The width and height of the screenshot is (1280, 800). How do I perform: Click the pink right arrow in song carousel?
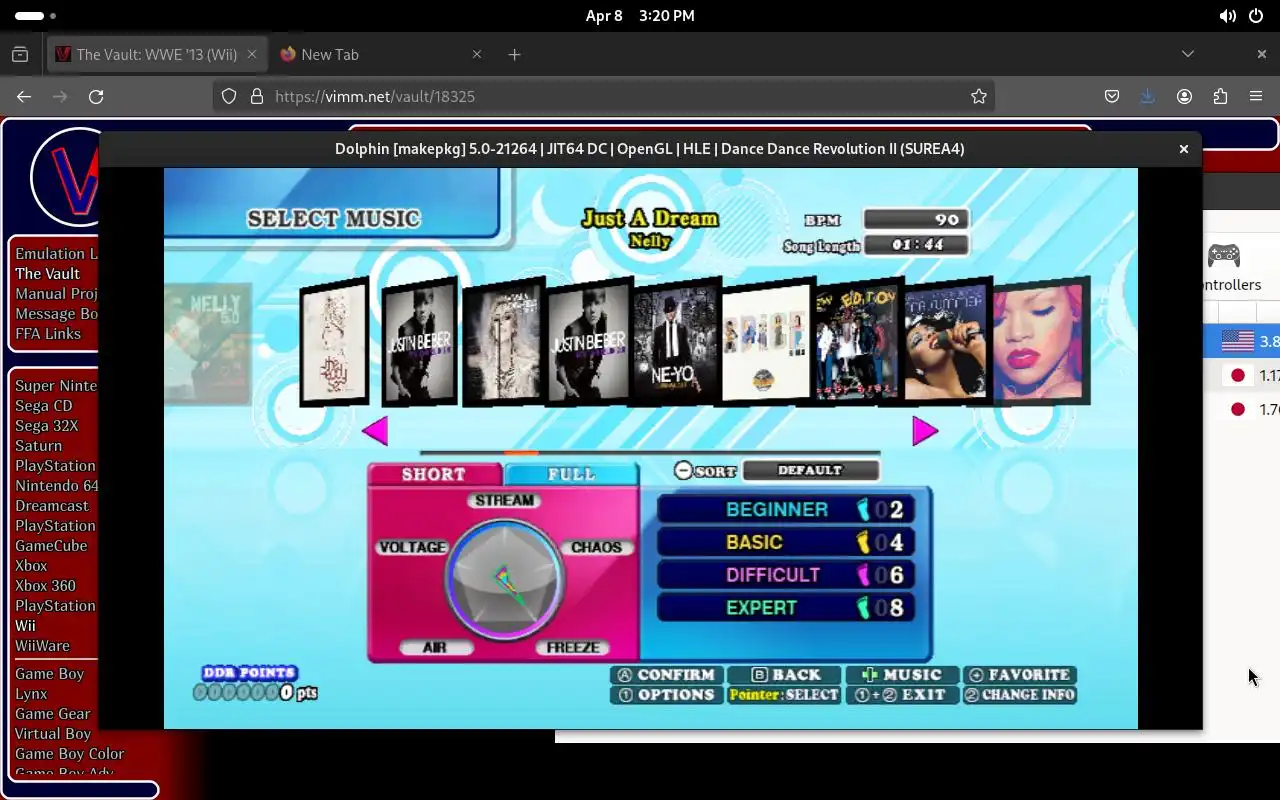click(x=925, y=431)
